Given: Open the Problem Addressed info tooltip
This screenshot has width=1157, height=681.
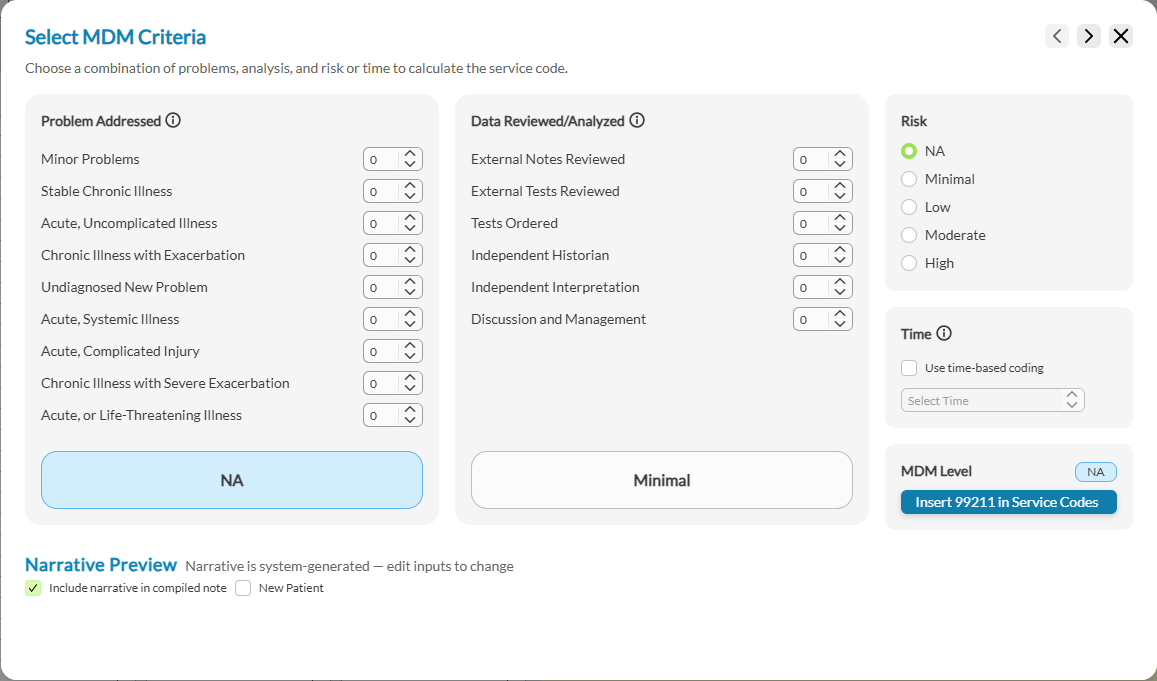Looking at the screenshot, I should (173, 120).
